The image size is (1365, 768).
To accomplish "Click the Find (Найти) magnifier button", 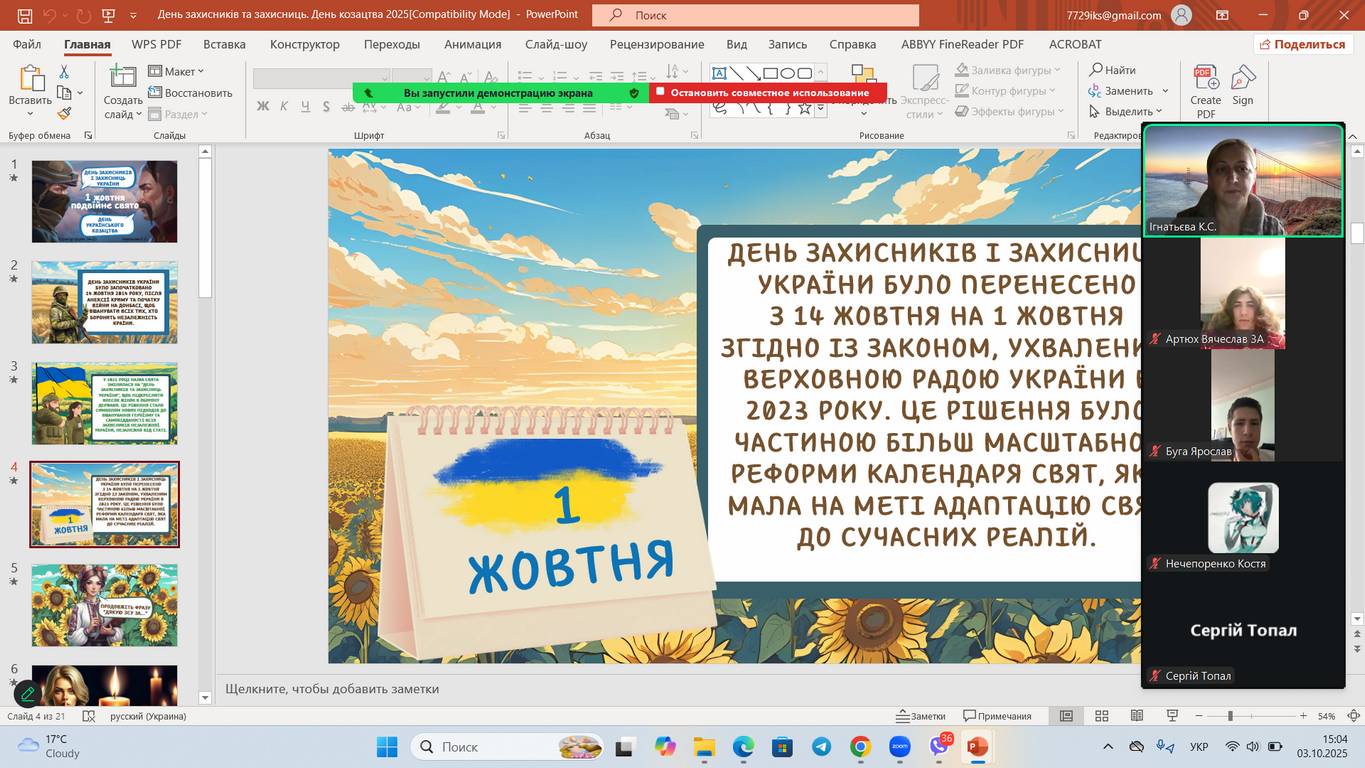I will [1112, 70].
